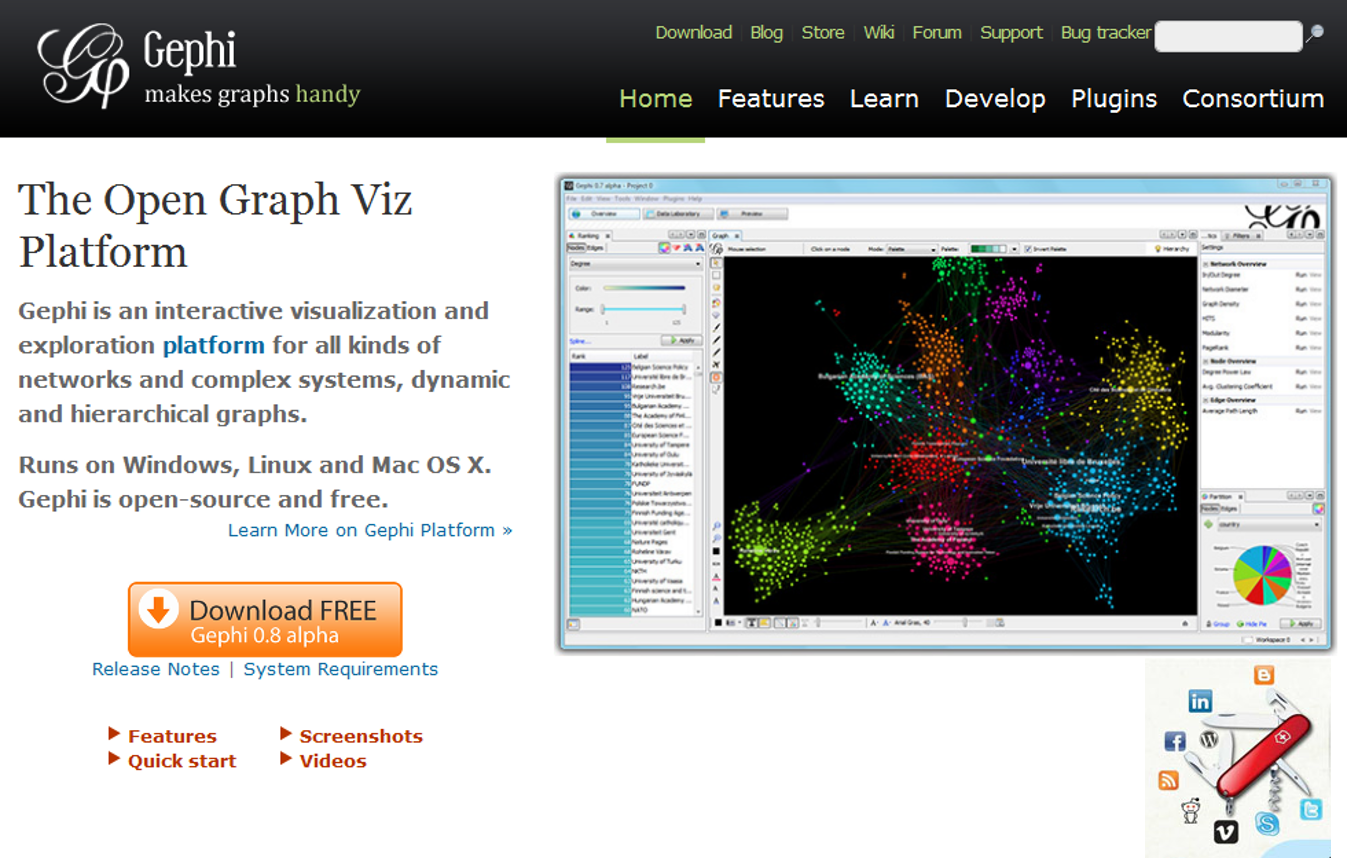Open the Twitter icon

tap(1311, 810)
